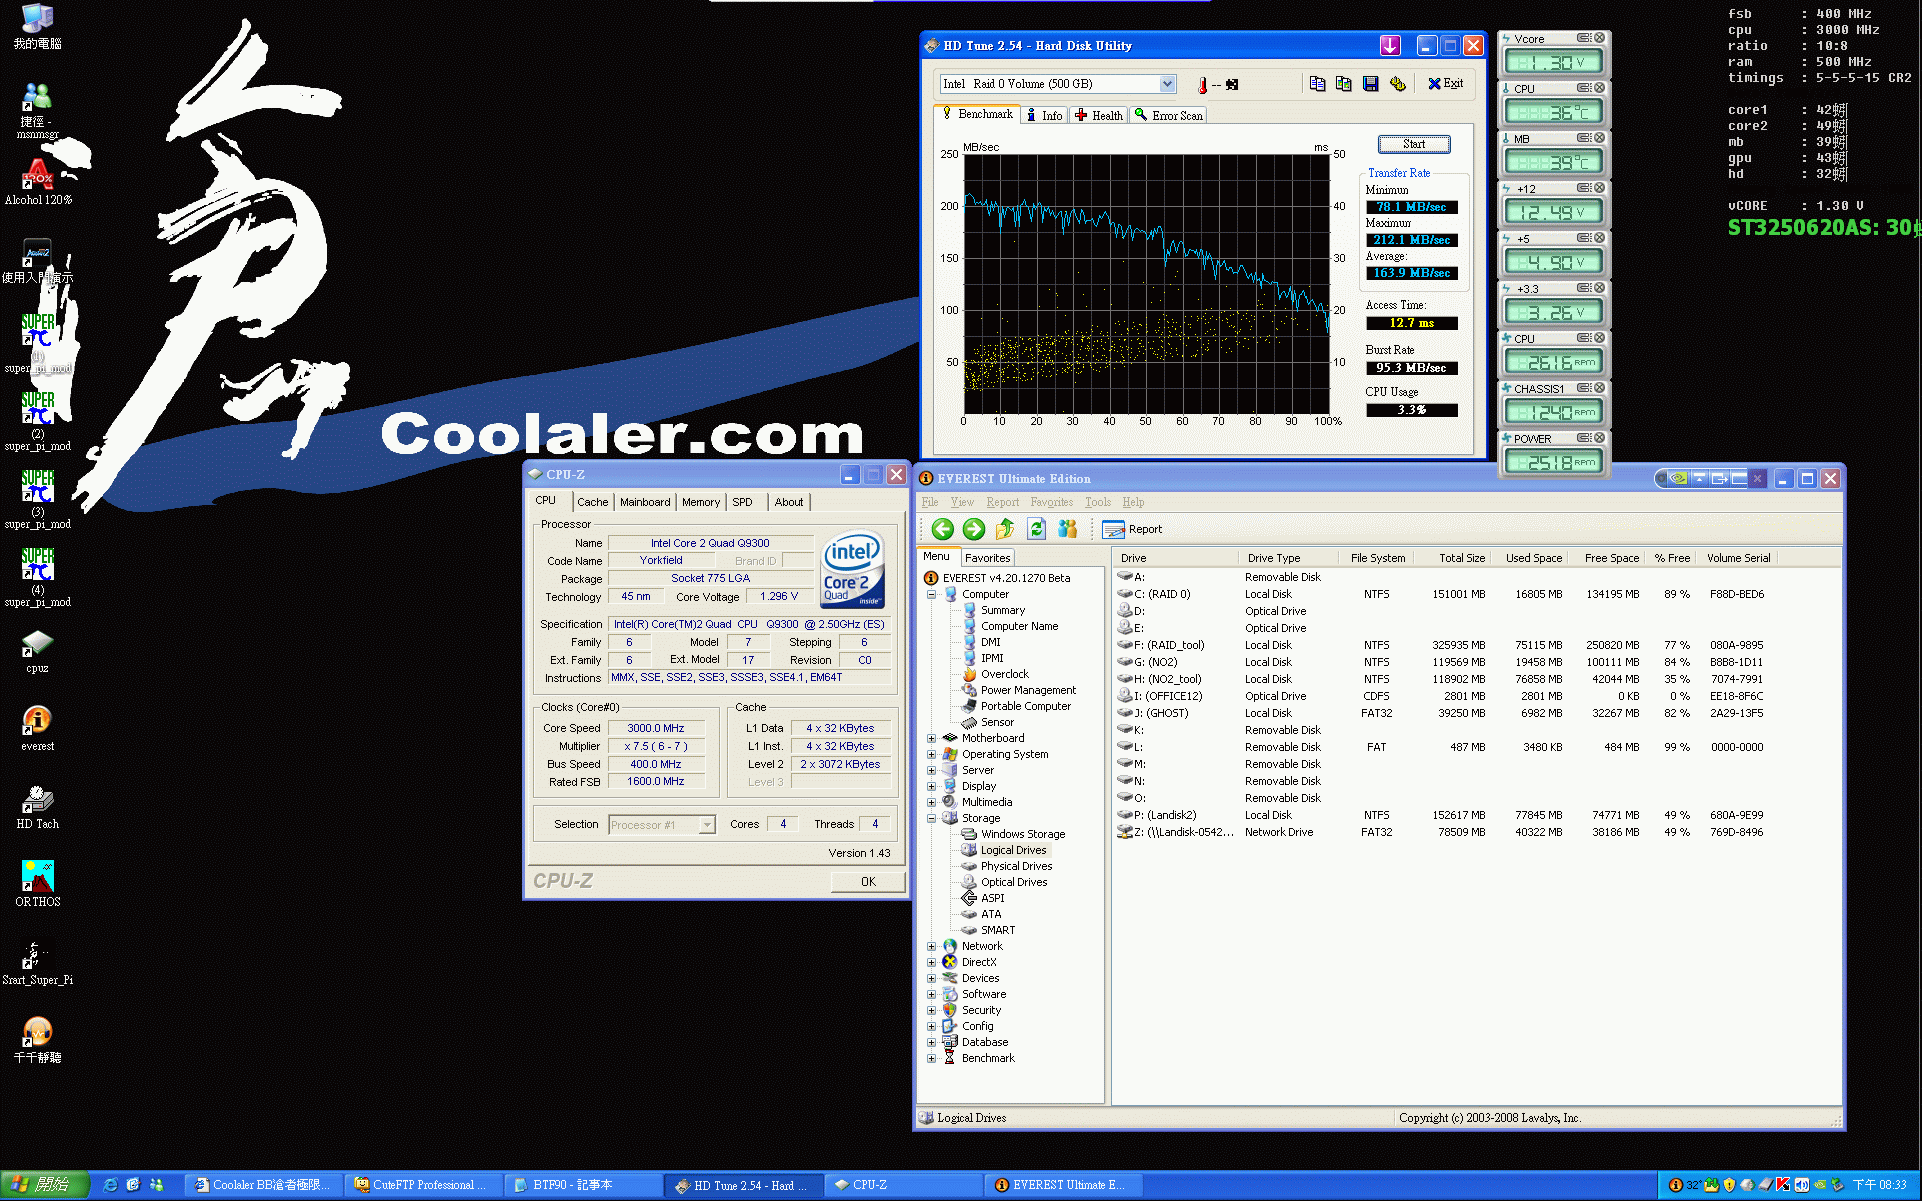This screenshot has height=1201, width=1922.
Task: Click HD Tune thermometer temperature icon
Action: 1202,85
